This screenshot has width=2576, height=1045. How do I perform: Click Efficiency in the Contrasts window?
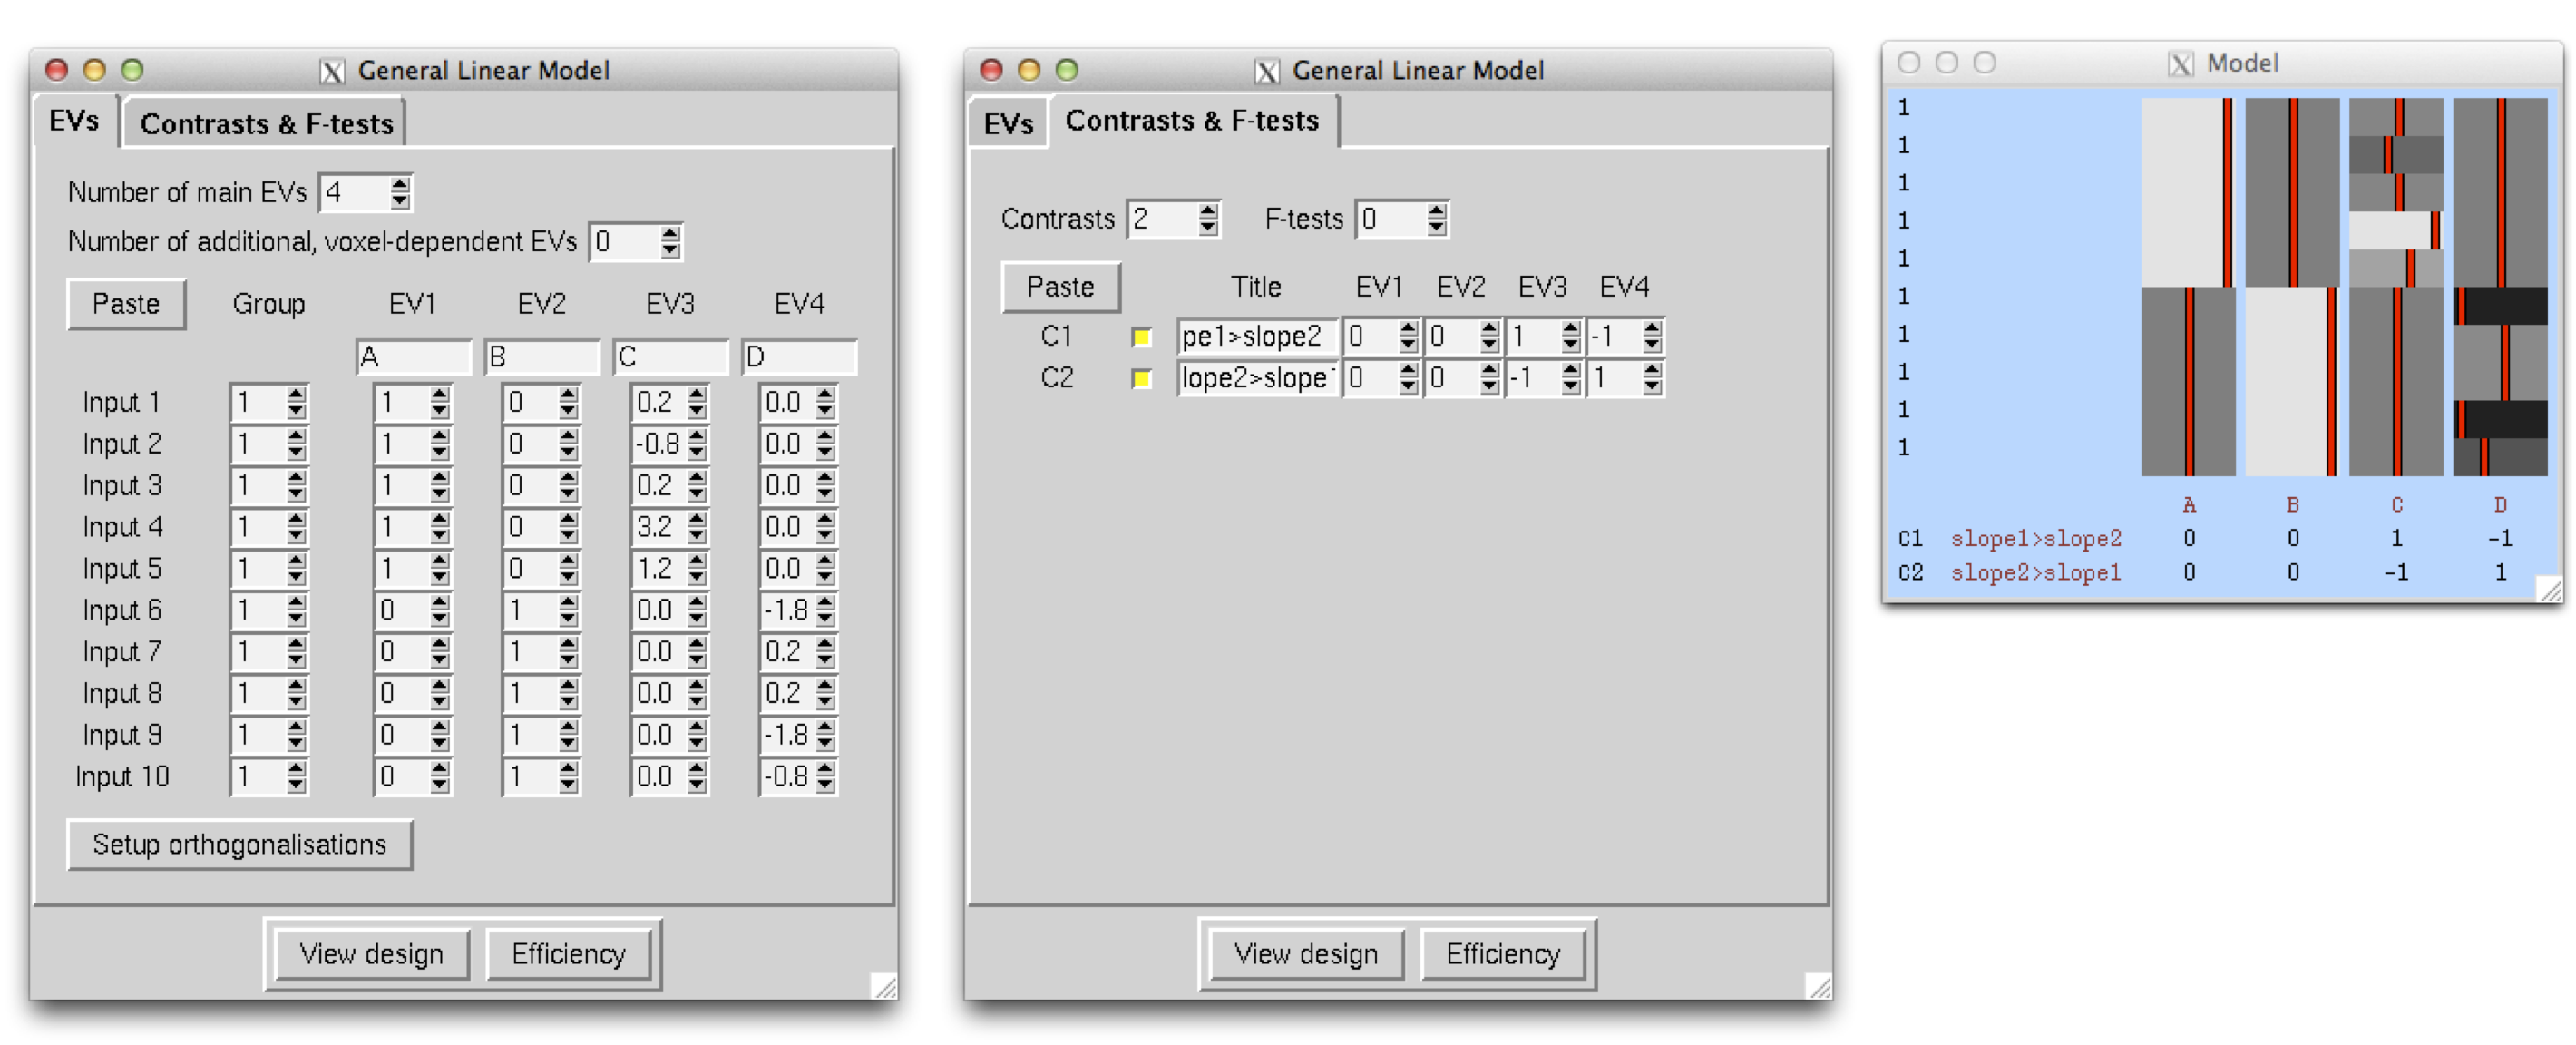click(1504, 954)
